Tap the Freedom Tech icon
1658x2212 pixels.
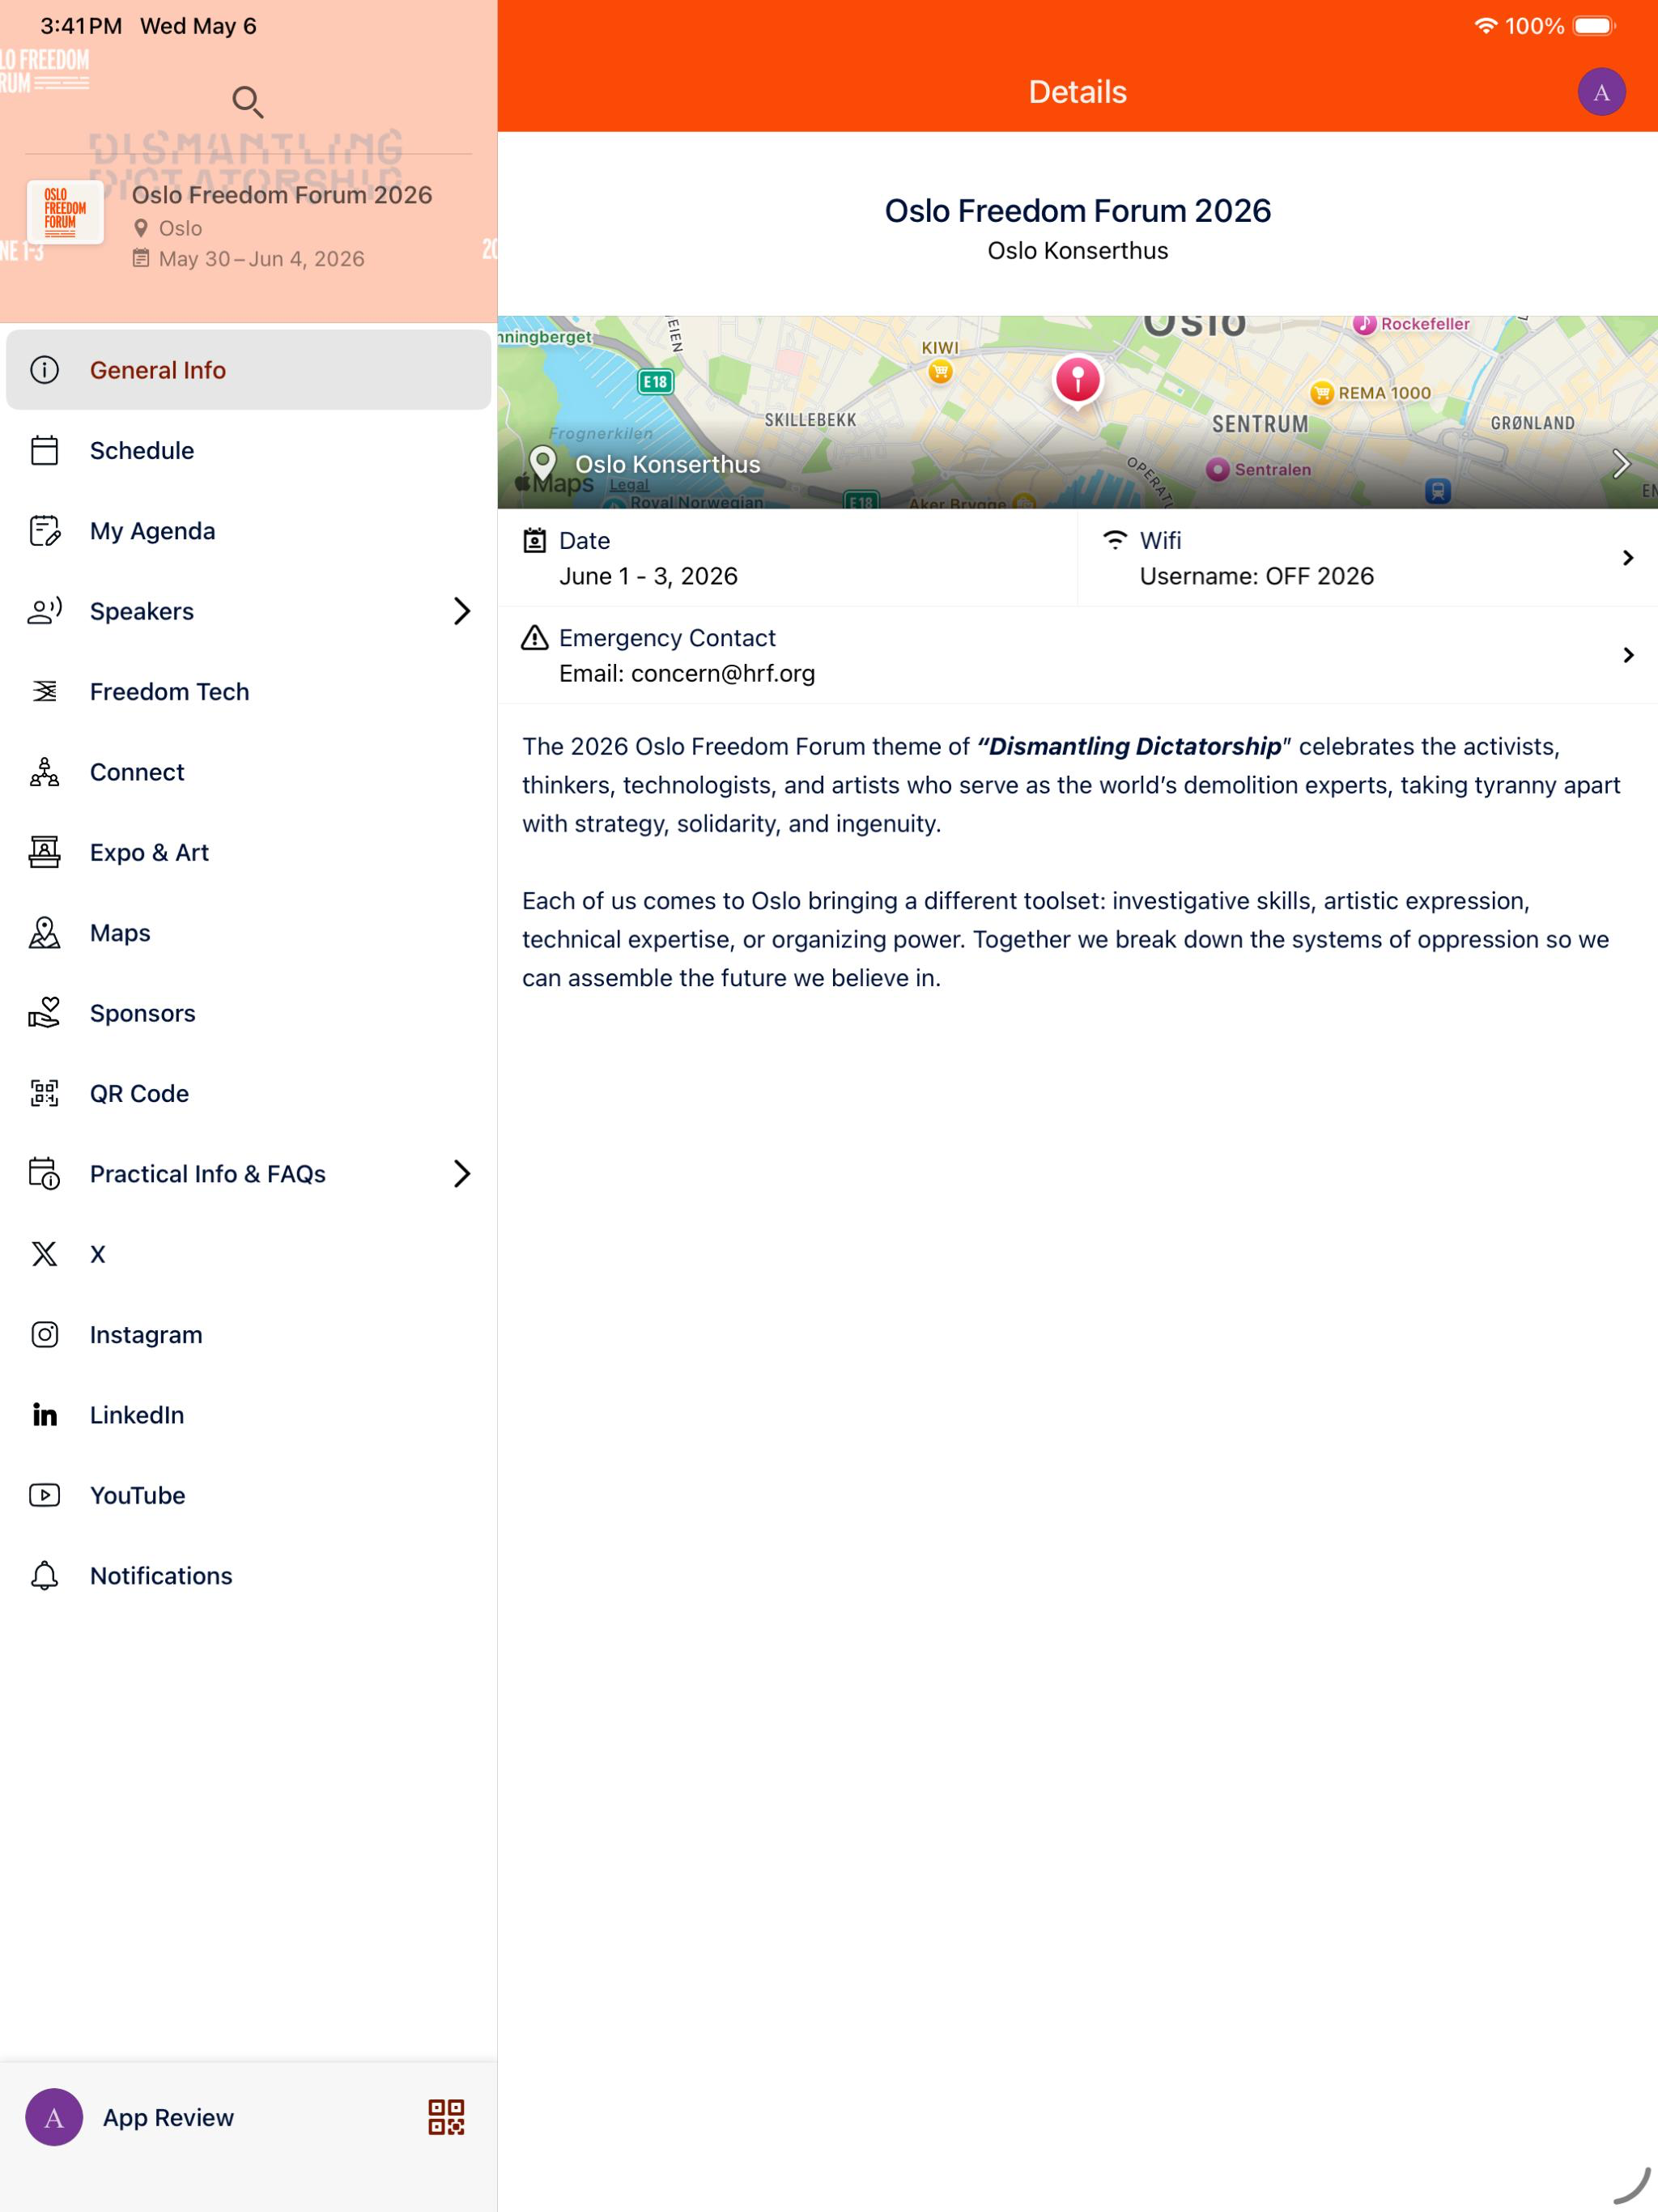[45, 691]
